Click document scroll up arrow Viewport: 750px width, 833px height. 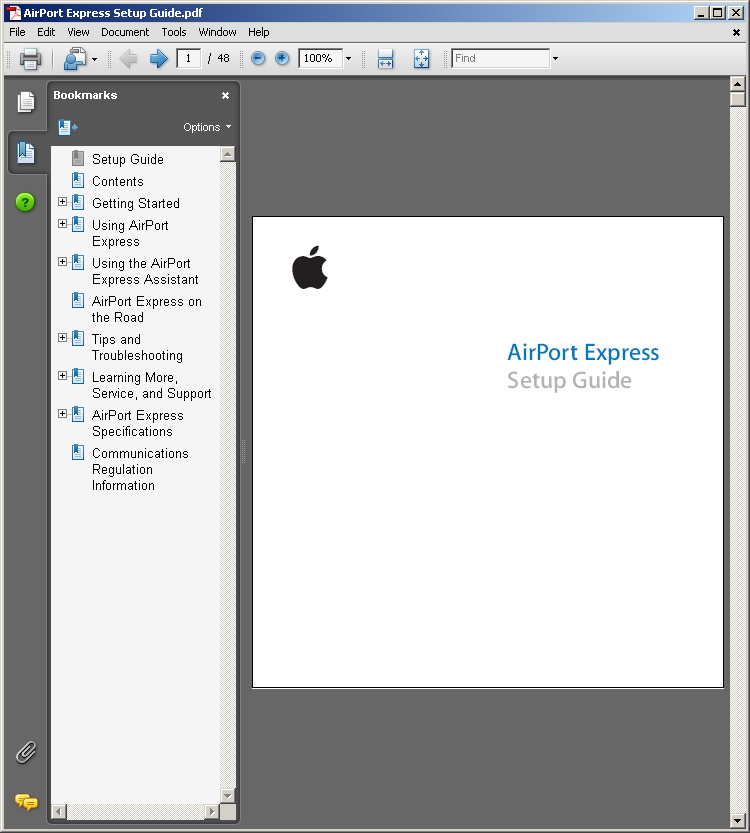(x=738, y=84)
